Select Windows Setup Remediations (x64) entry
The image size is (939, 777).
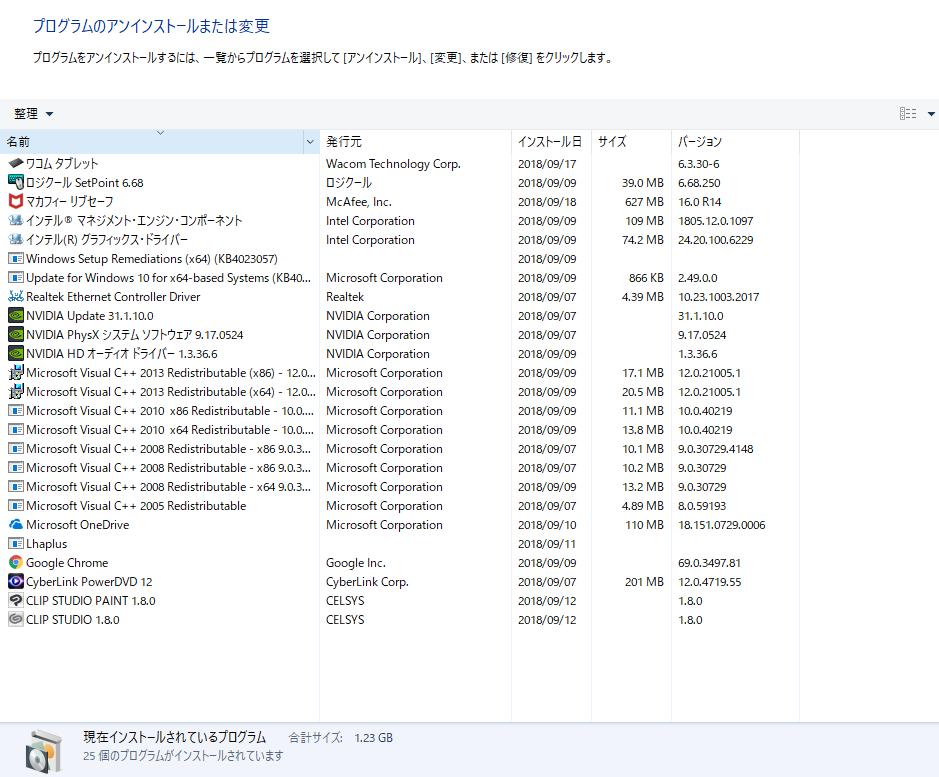click(x=151, y=259)
